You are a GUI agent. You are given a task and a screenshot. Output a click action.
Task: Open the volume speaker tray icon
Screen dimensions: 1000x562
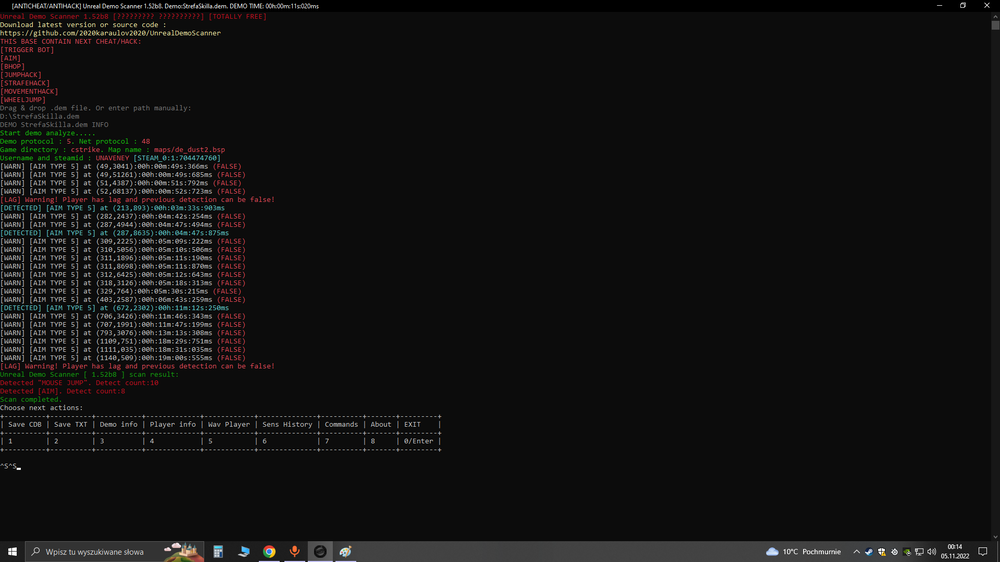pyautogui.click(x=932, y=552)
